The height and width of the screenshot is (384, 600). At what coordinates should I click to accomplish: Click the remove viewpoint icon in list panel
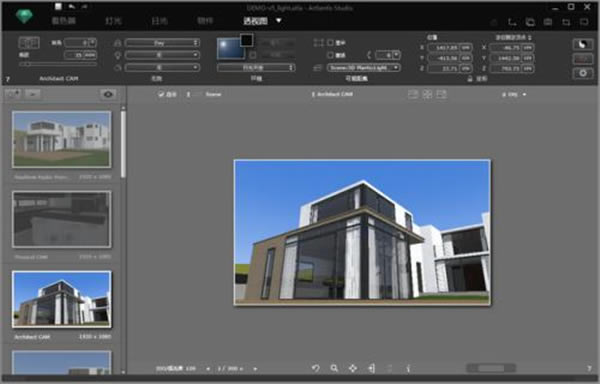click(x=33, y=94)
